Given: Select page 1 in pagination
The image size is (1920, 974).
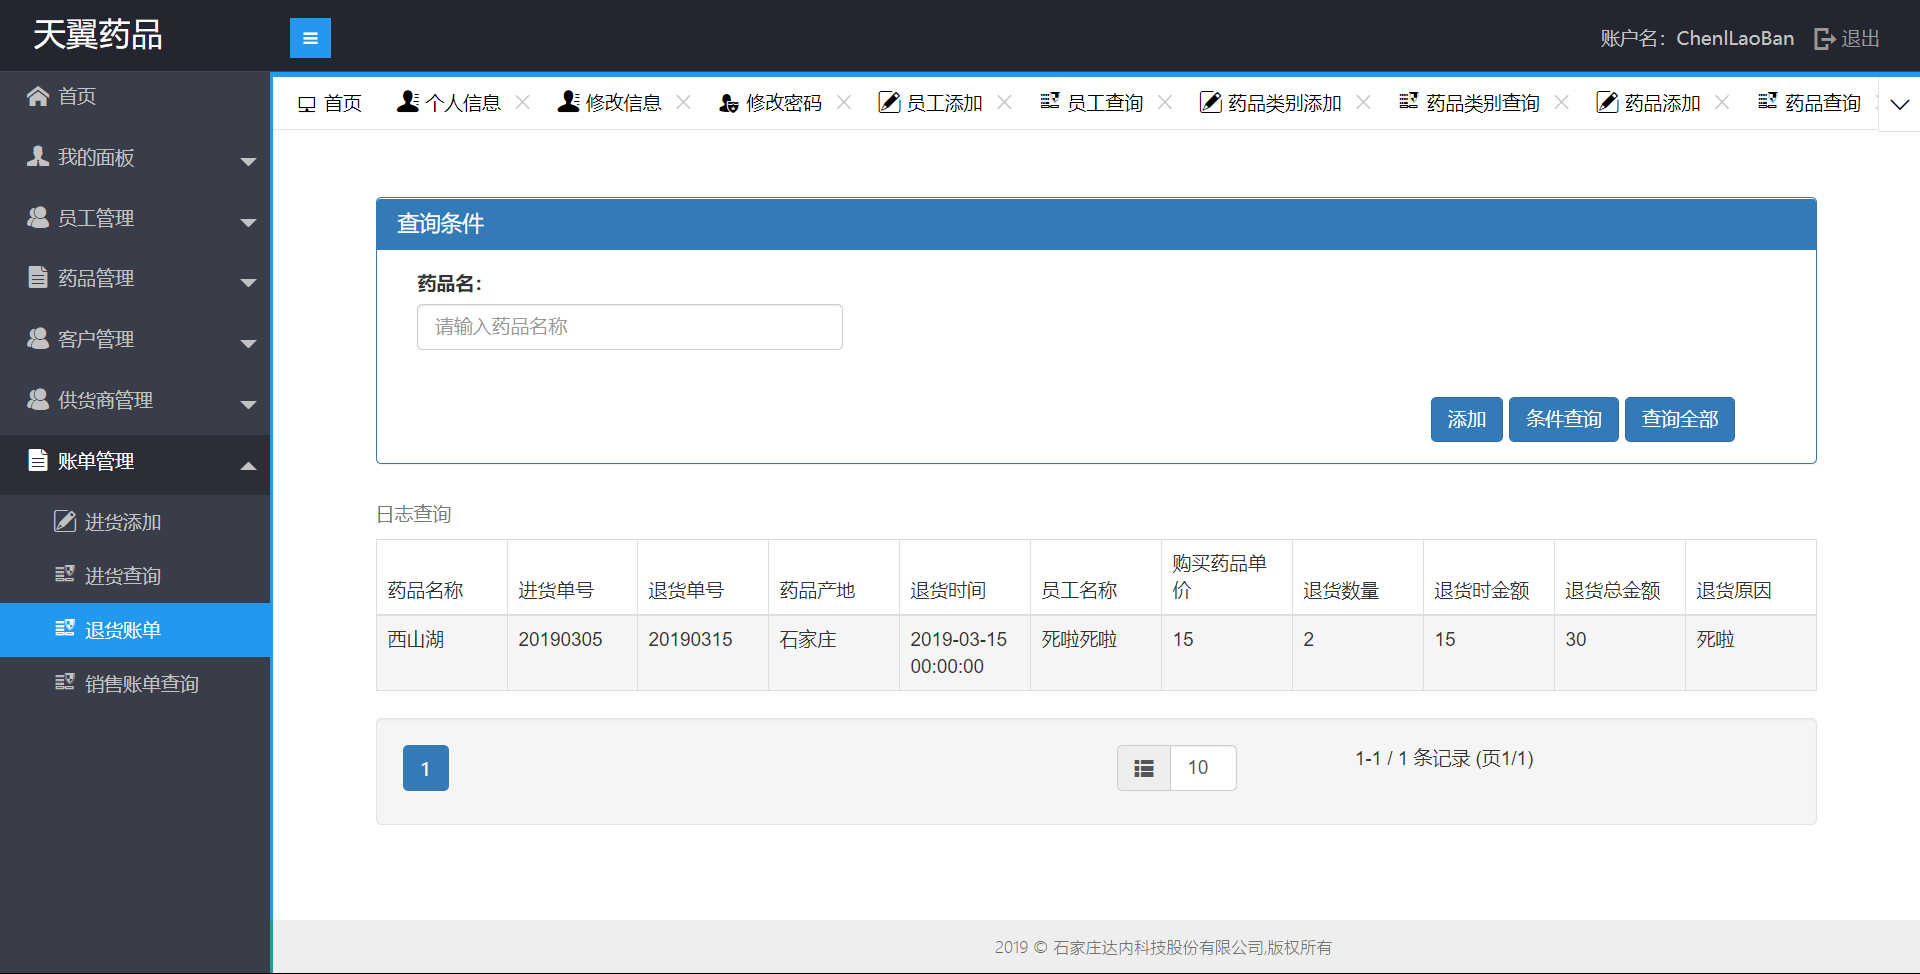Looking at the screenshot, I should (x=426, y=768).
